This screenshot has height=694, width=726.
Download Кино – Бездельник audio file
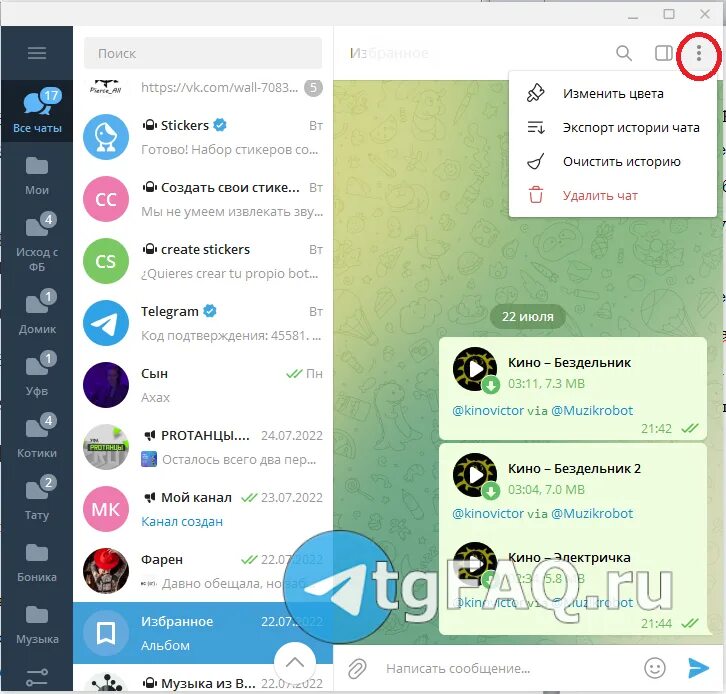(491, 385)
